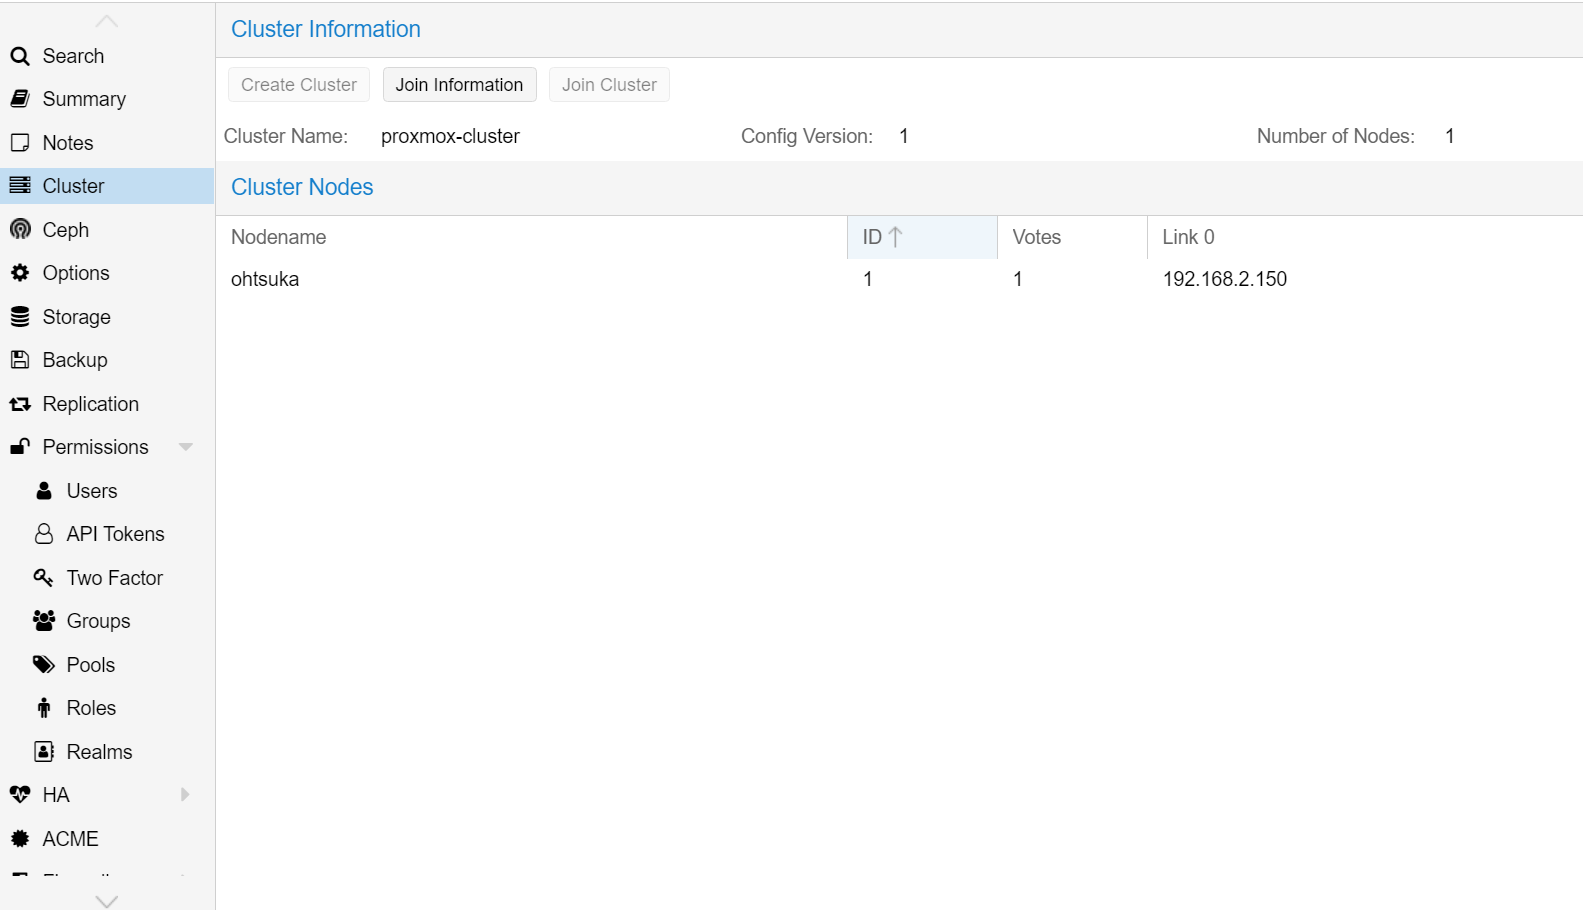Expand the HA submenu arrow
The image size is (1583, 910).
click(x=185, y=795)
